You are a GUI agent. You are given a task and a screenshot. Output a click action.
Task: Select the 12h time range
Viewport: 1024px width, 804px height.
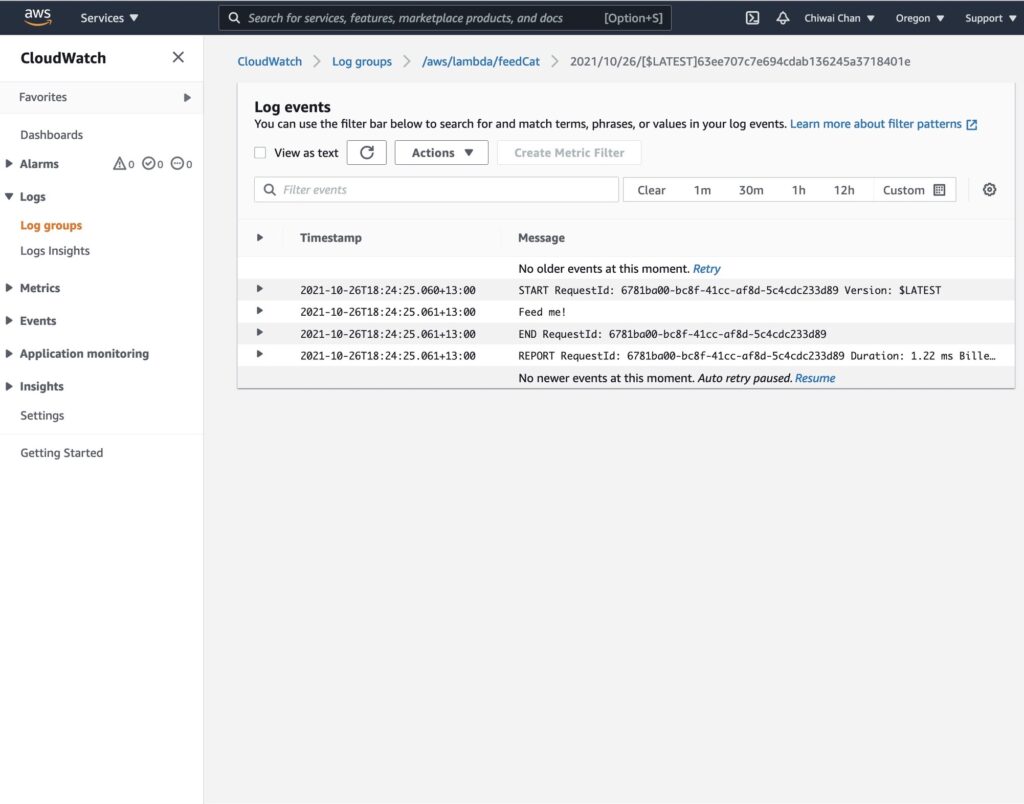coord(844,190)
